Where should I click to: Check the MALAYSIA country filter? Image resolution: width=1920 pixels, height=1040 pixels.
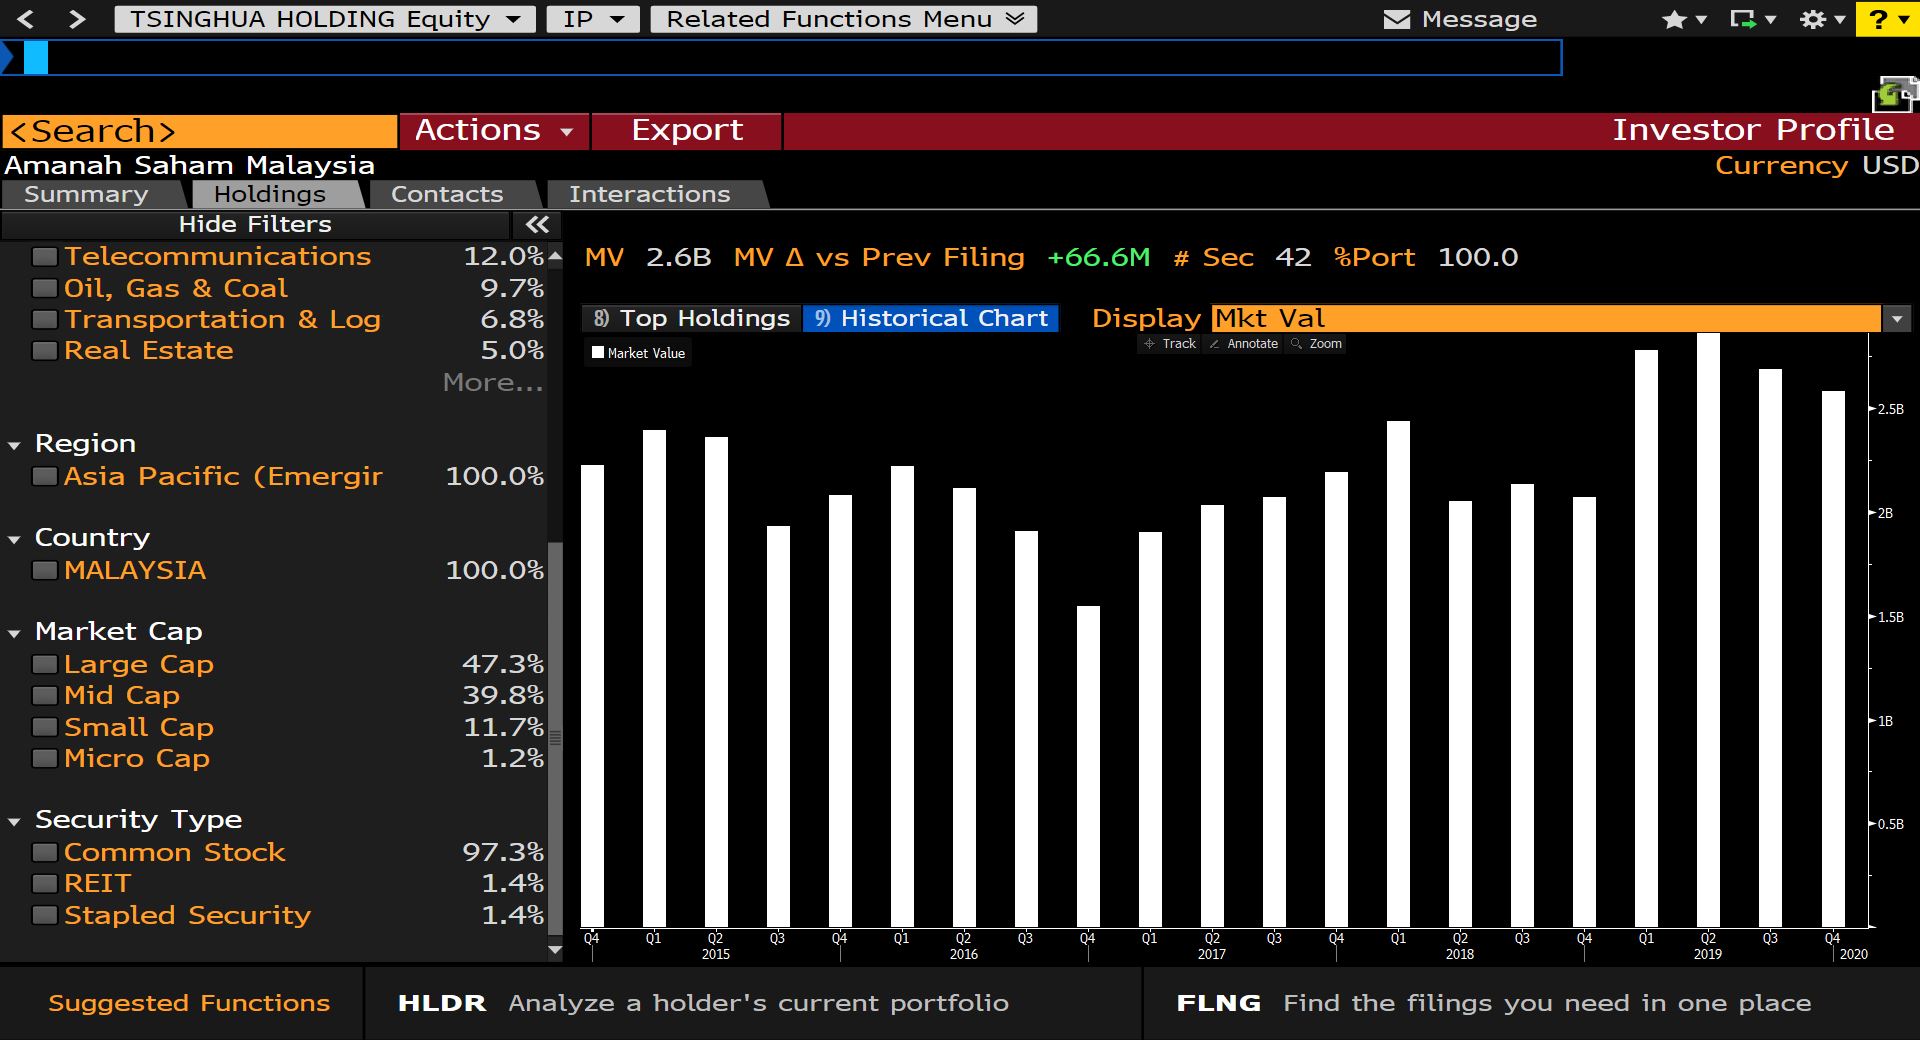click(44, 570)
